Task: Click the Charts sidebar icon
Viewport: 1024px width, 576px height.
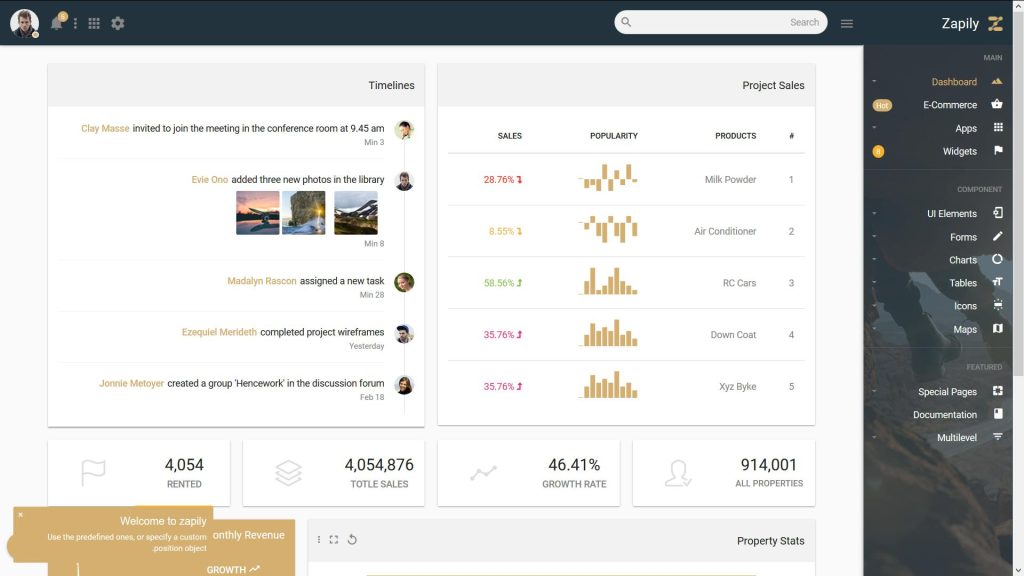Action: point(996,259)
